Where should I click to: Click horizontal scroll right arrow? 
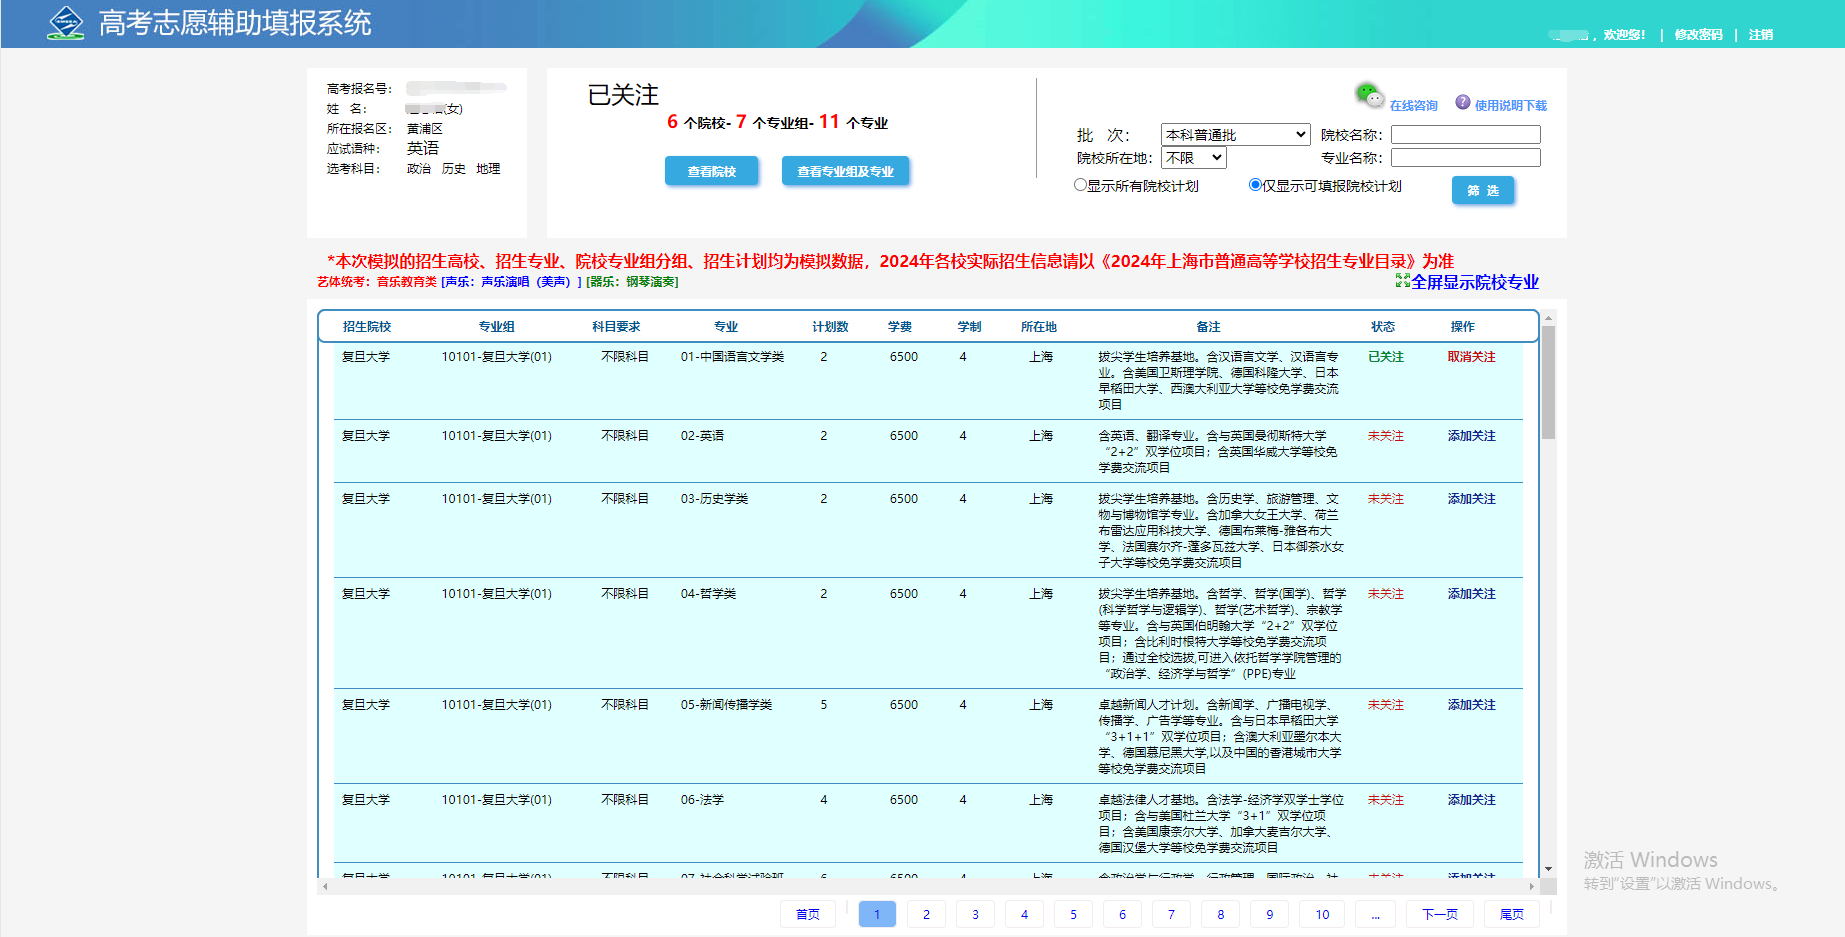pos(1531,886)
